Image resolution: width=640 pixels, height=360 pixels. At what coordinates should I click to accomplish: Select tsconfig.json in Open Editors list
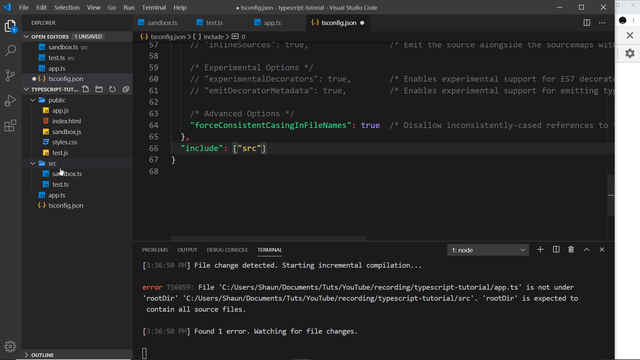click(66, 79)
